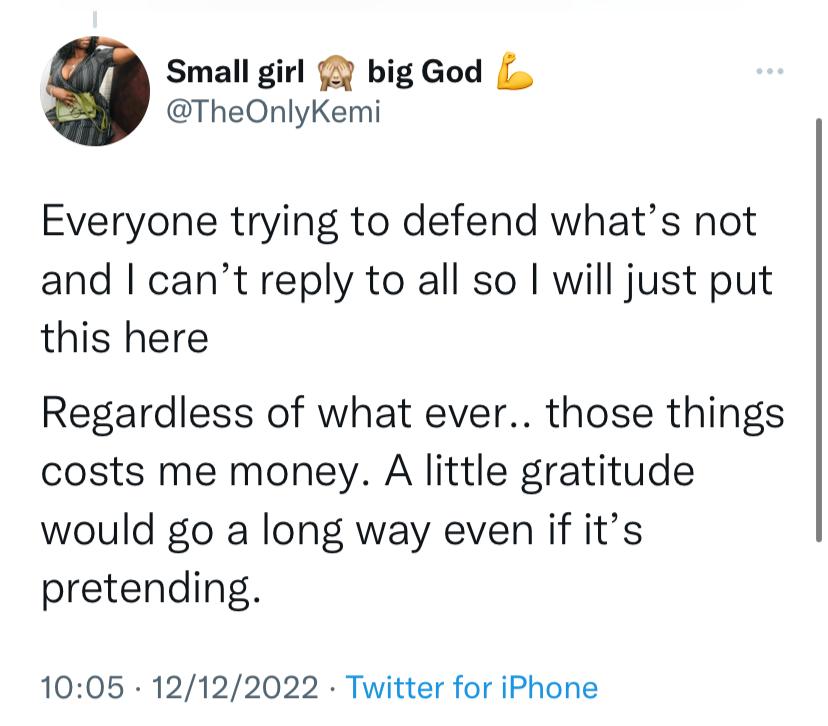828x726 pixels.
Task: Click the word 'gratitude' in tweet
Action: (607, 473)
